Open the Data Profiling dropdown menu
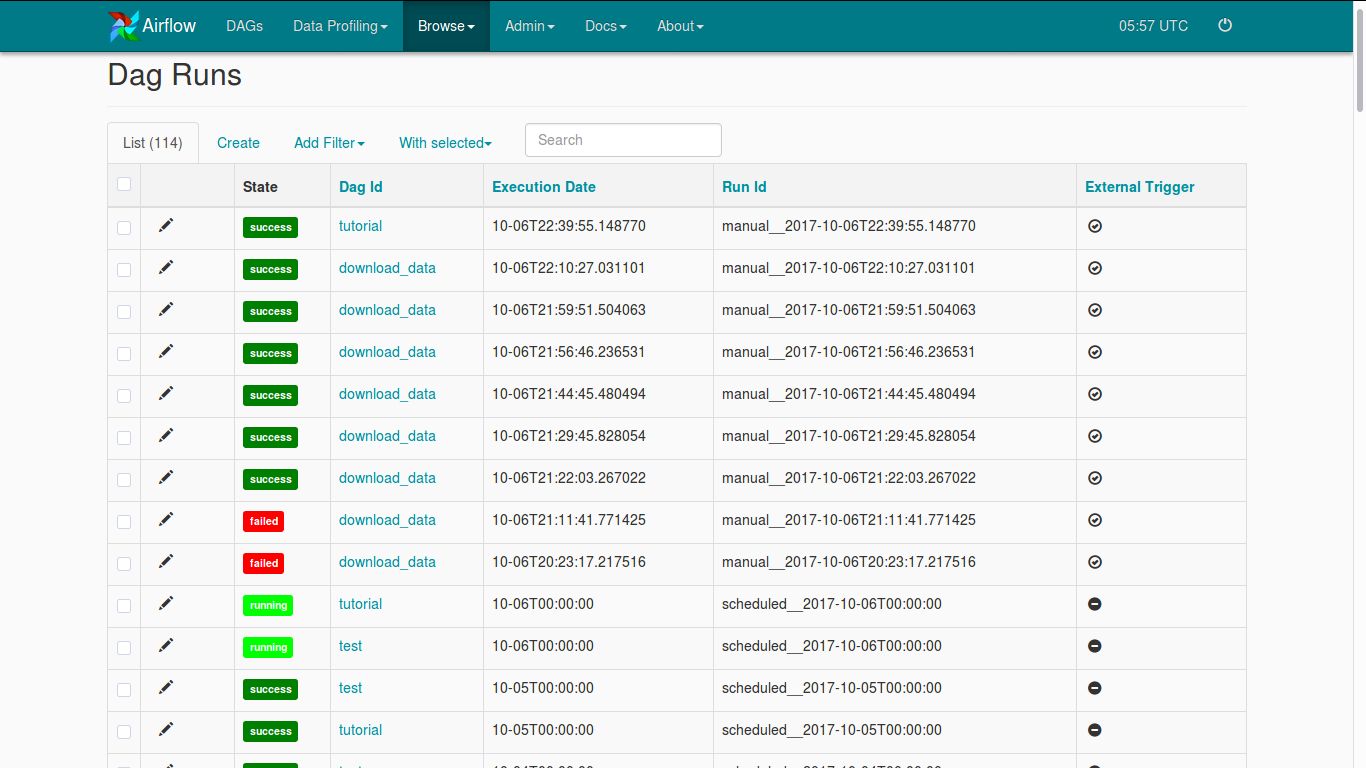This screenshot has width=1366, height=768. (x=340, y=26)
